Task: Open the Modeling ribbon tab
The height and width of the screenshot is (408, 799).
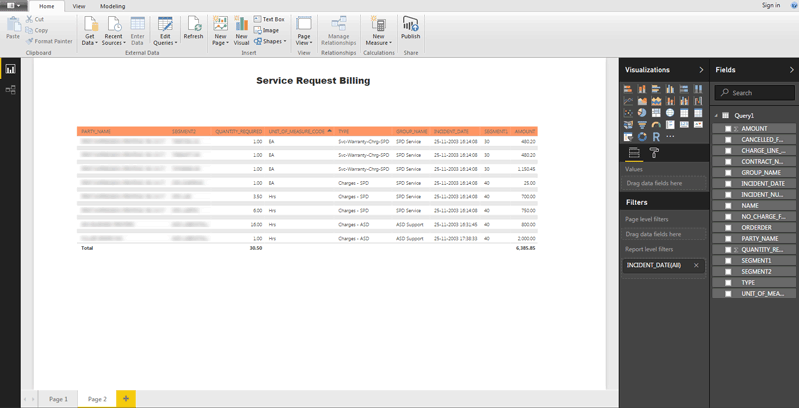Action: coord(113,6)
